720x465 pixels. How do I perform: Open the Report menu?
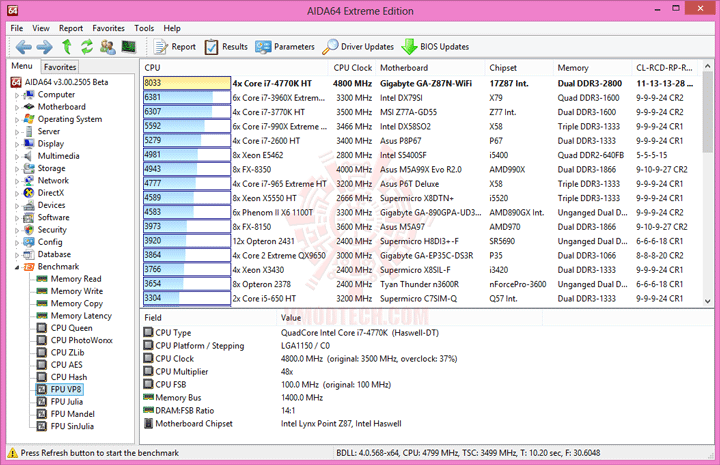coord(71,28)
